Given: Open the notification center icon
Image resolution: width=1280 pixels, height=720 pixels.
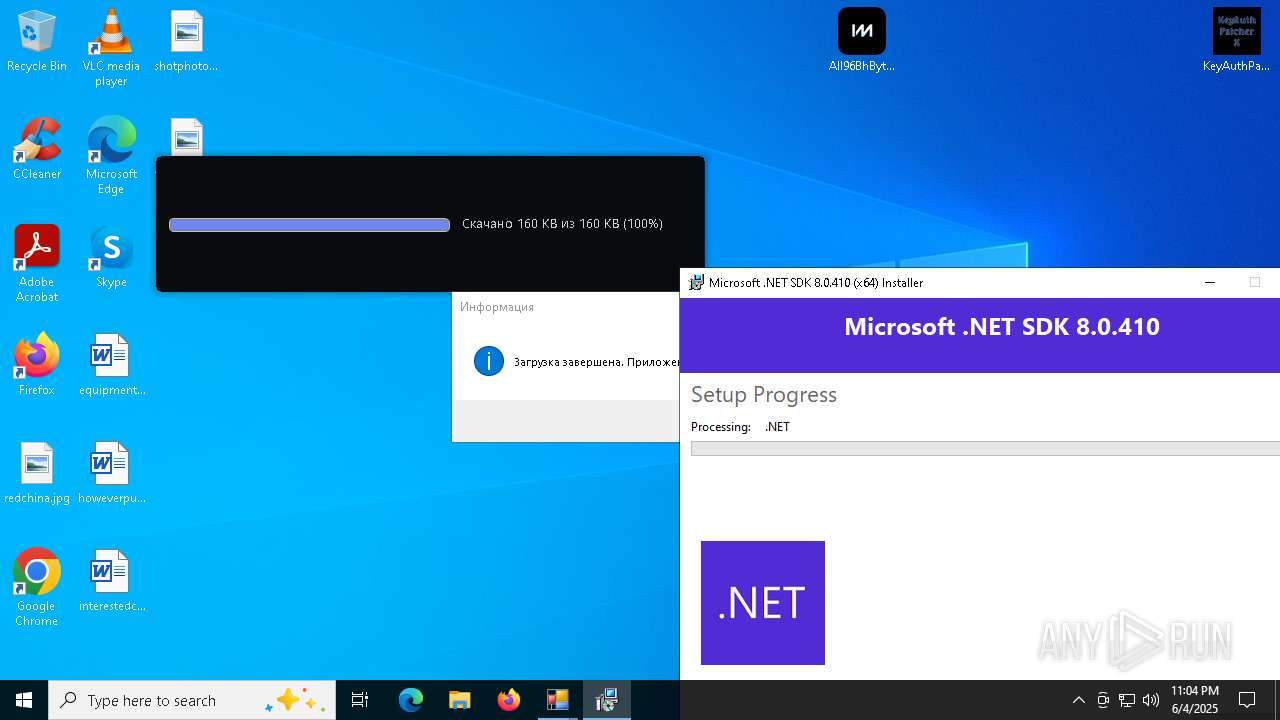Looking at the screenshot, I should click(1247, 700).
